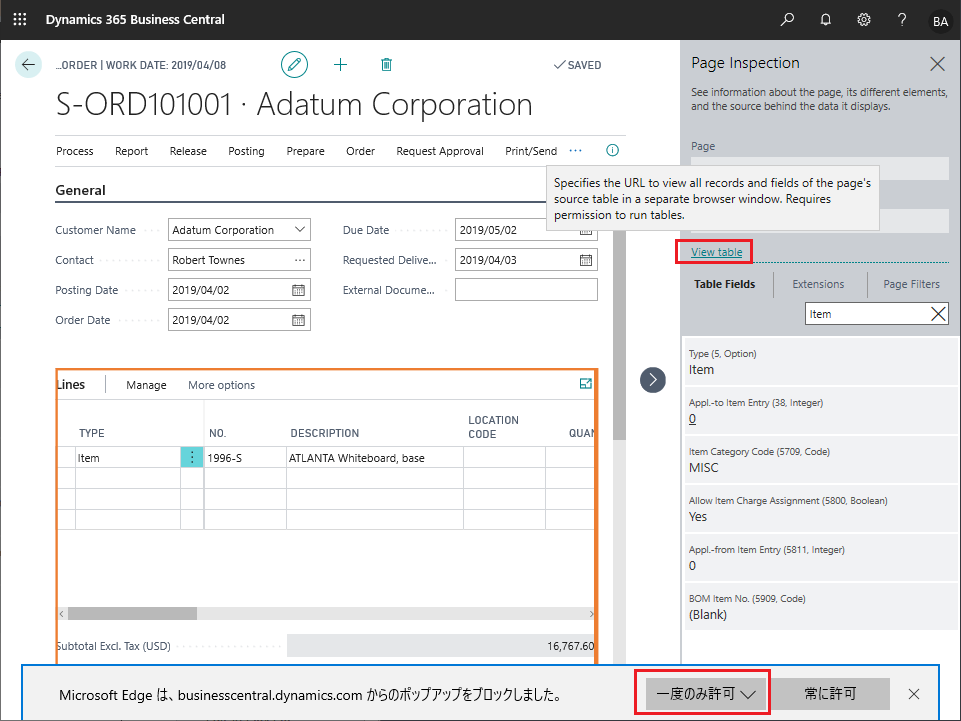Switch to the Page Filters tab
This screenshot has height=721, width=961.
tap(911, 284)
